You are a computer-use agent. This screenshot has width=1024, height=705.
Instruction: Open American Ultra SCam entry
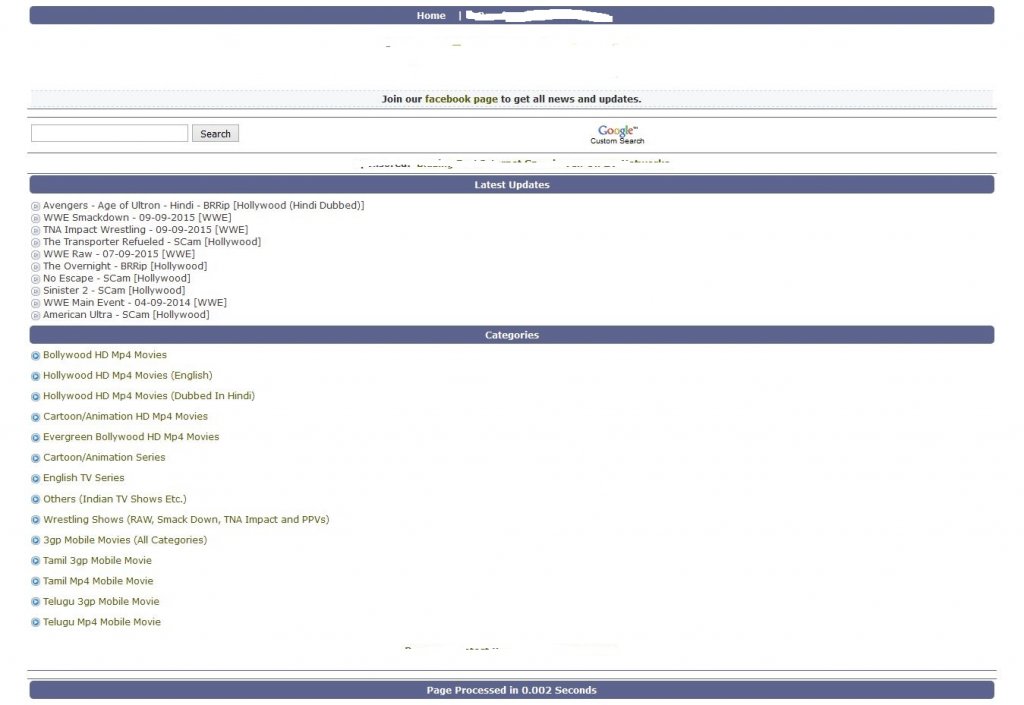tap(127, 315)
